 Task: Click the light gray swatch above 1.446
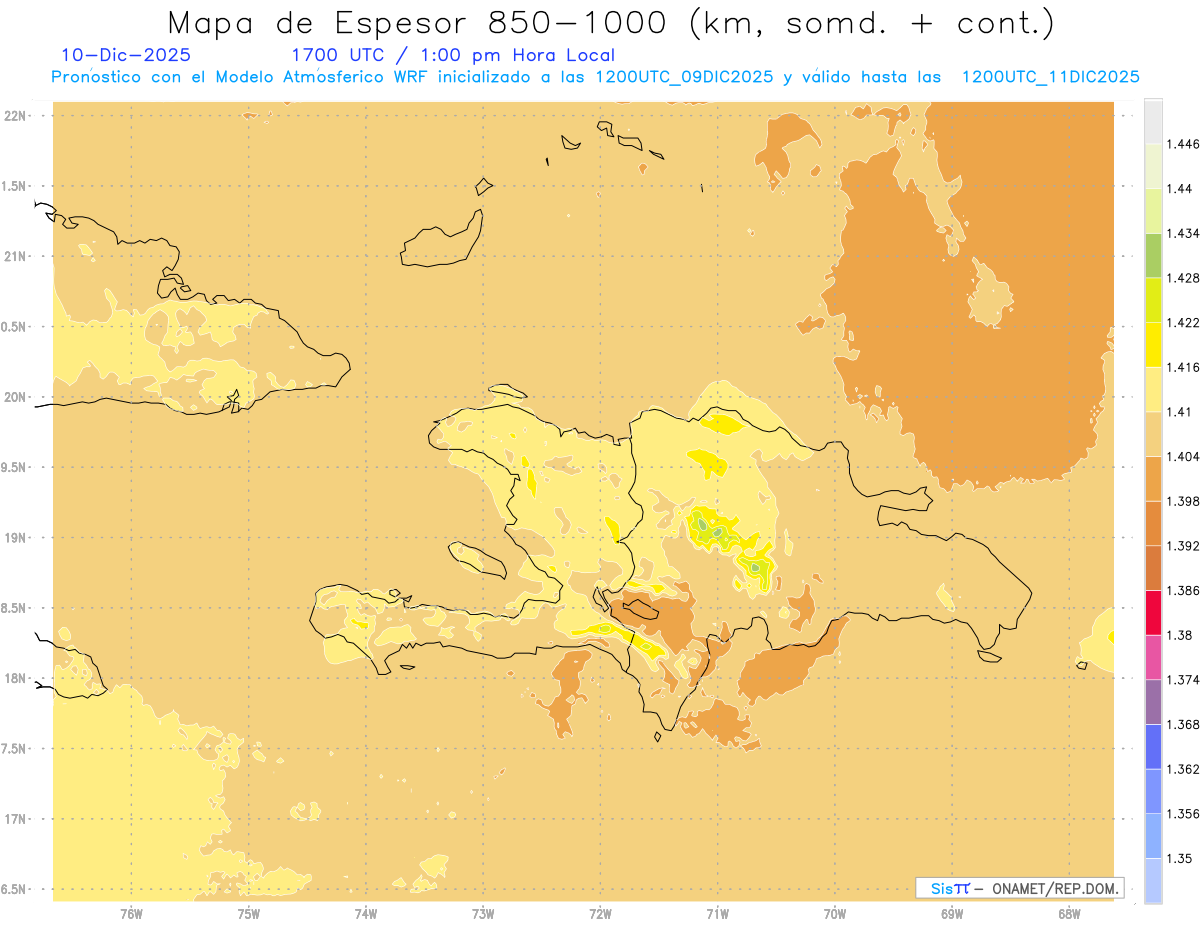point(1153,122)
